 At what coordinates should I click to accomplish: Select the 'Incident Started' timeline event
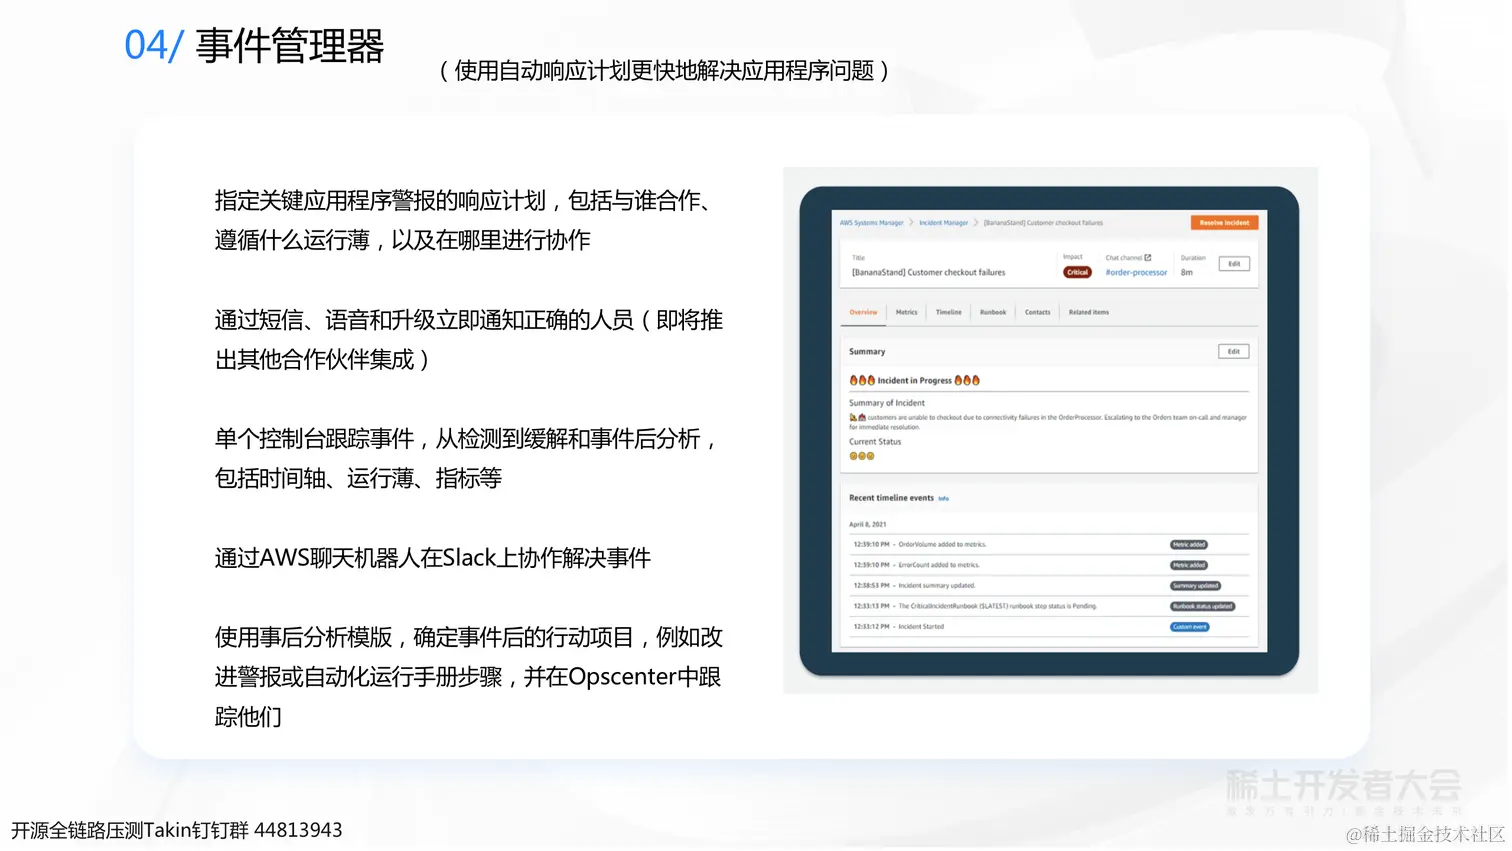921,627
